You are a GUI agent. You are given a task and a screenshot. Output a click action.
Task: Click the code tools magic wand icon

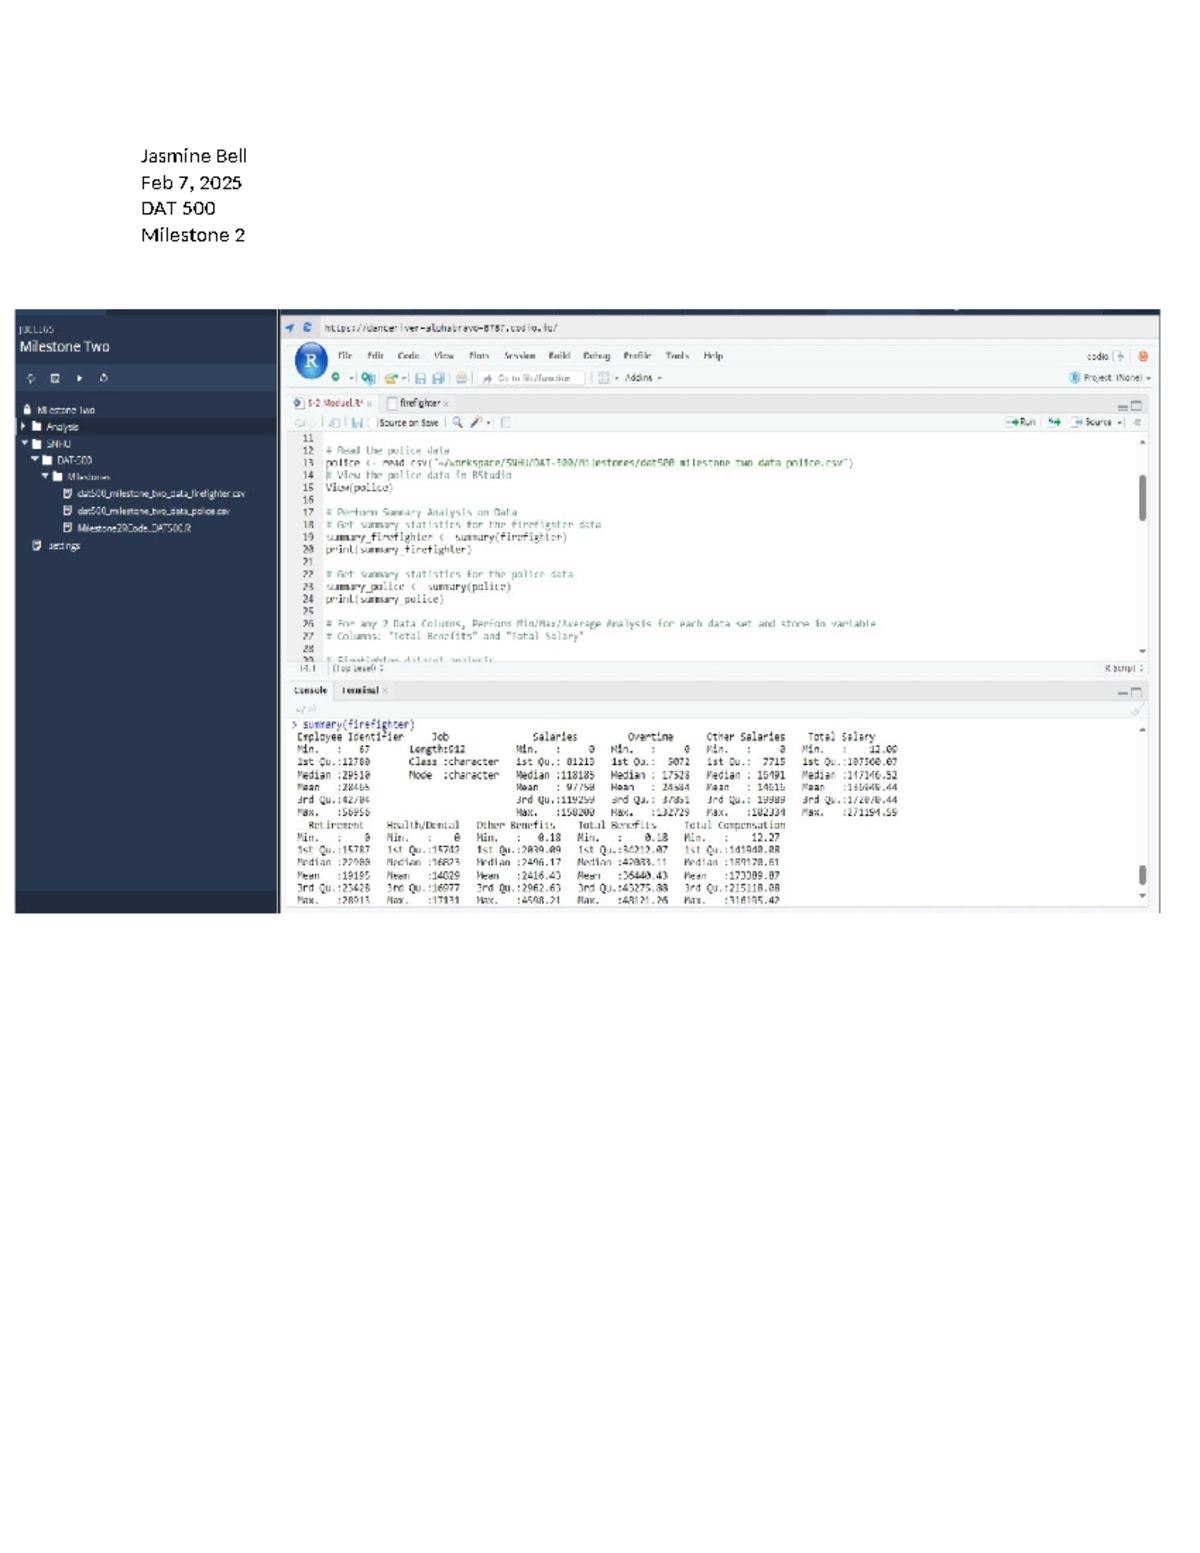(x=476, y=422)
